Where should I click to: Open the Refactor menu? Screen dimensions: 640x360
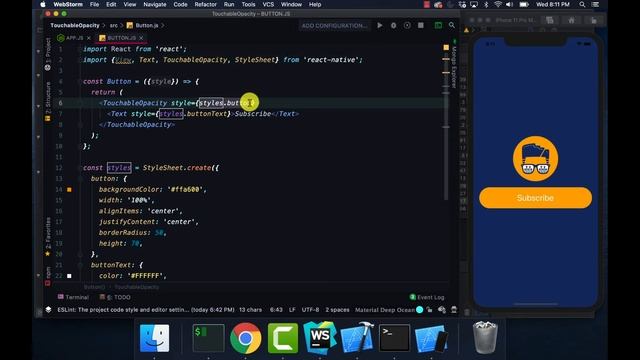205,4
